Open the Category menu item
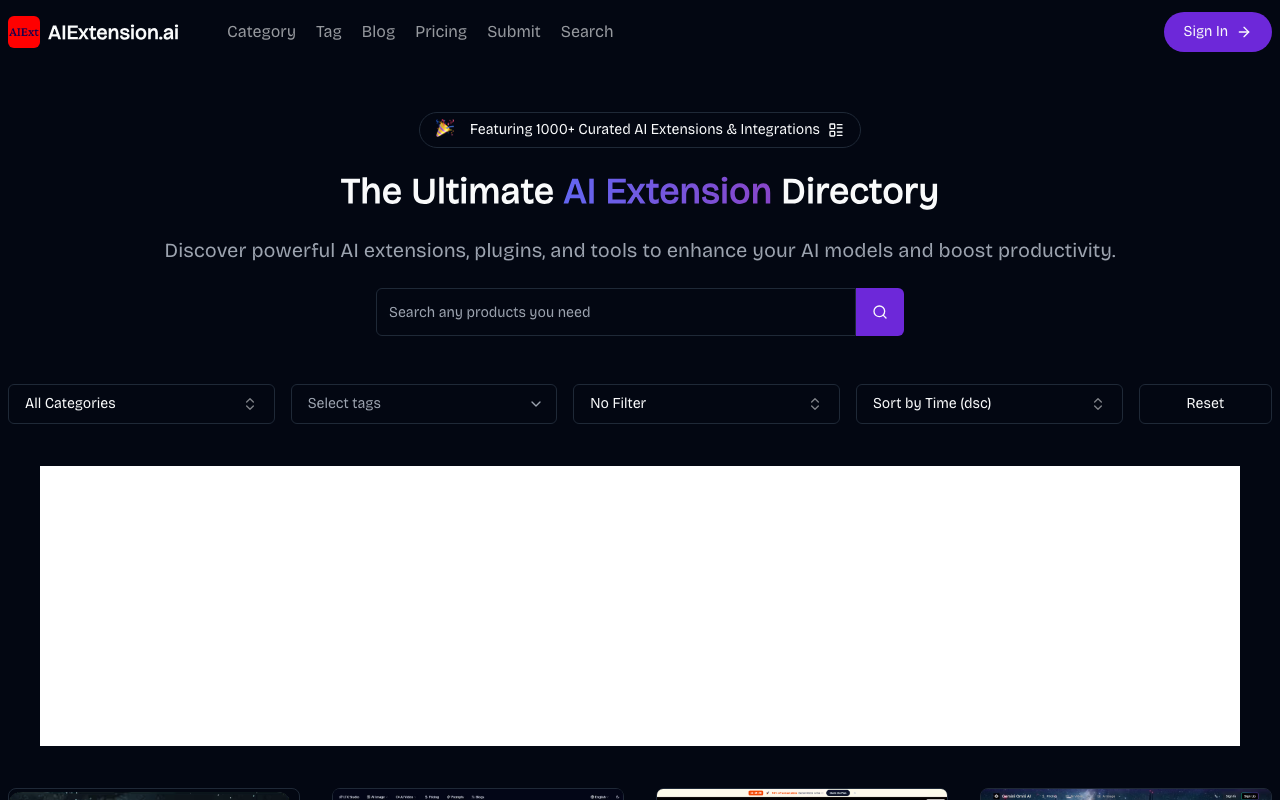The height and width of the screenshot is (800, 1280). click(x=261, y=32)
